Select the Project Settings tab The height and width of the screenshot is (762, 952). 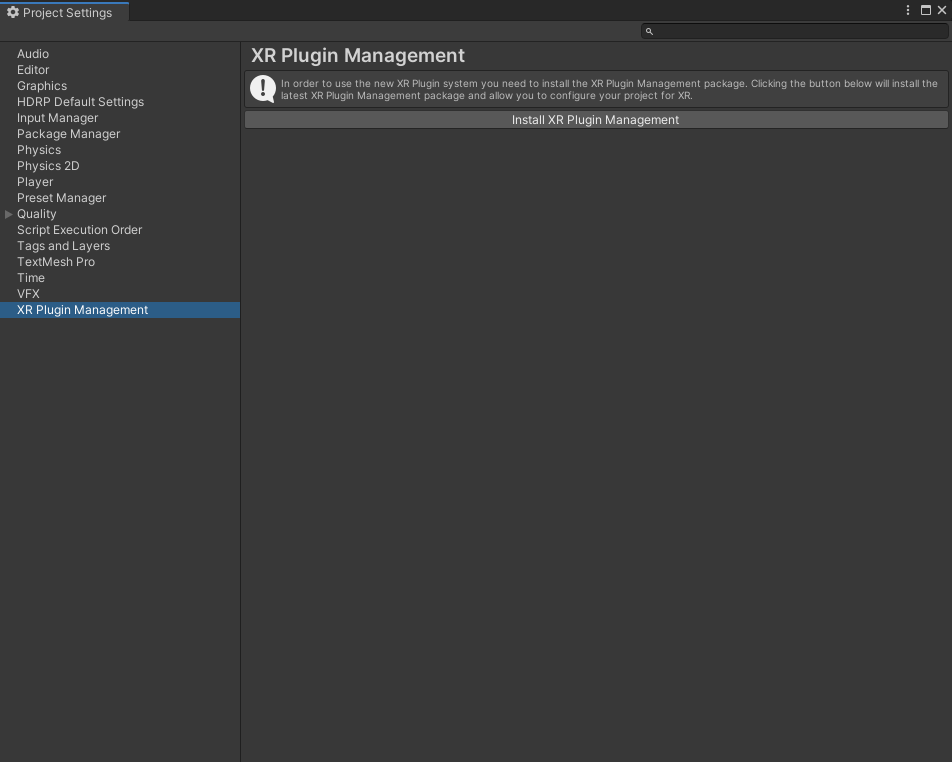click(64, 12)
